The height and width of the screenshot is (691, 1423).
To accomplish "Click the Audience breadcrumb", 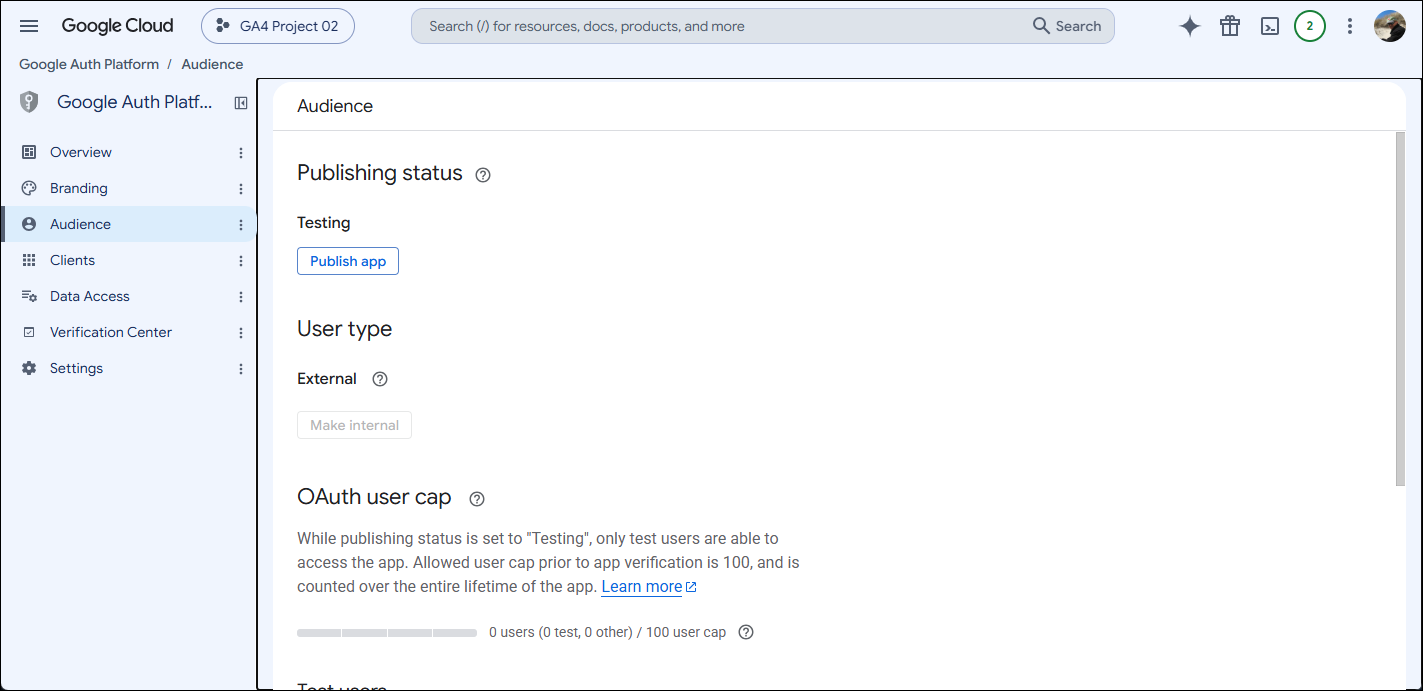I will point(212,64).
